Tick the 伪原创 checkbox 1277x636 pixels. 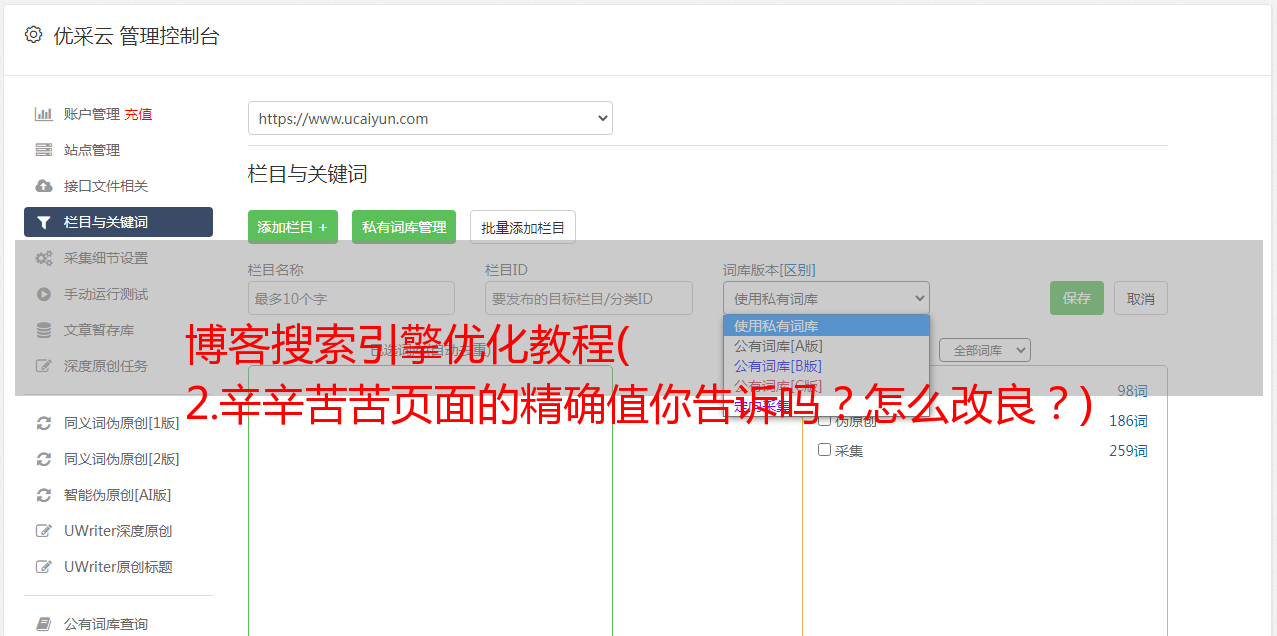(825, 420)
